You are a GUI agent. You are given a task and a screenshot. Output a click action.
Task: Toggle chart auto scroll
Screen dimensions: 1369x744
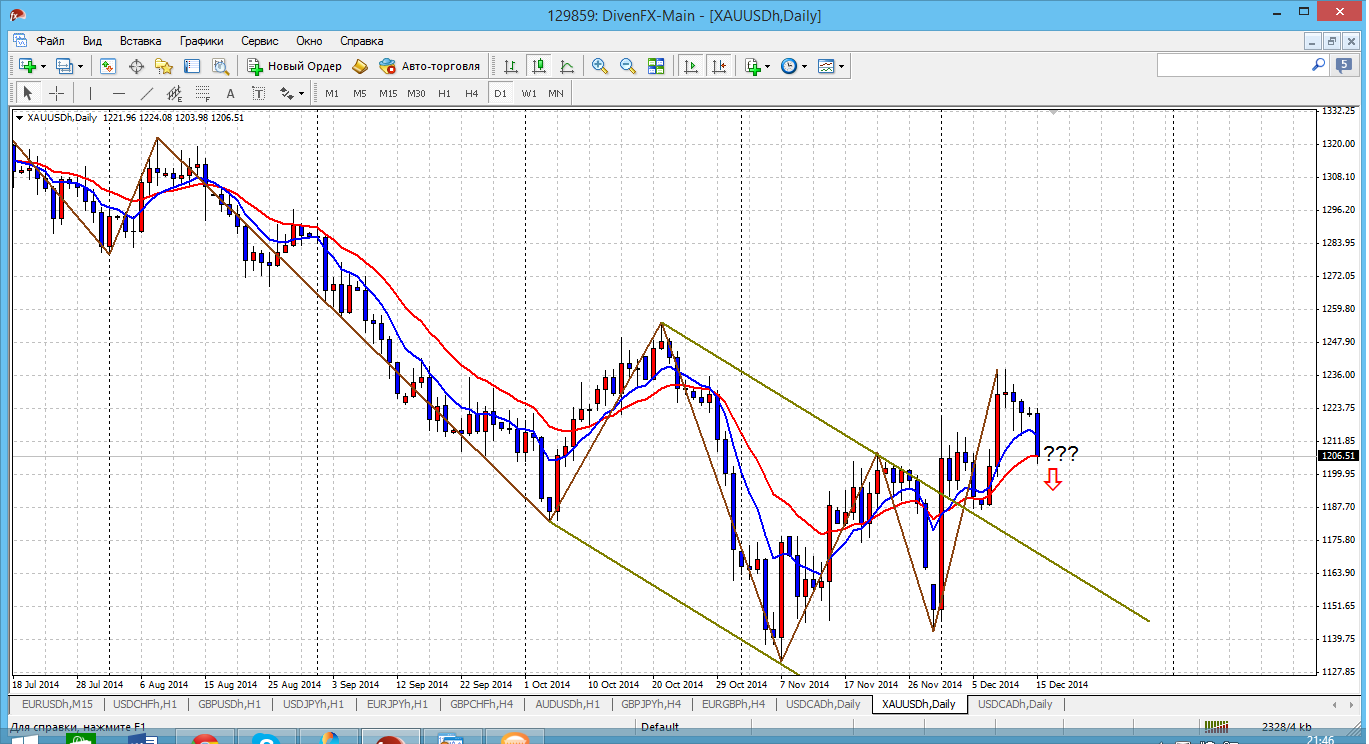coord(690,66)
